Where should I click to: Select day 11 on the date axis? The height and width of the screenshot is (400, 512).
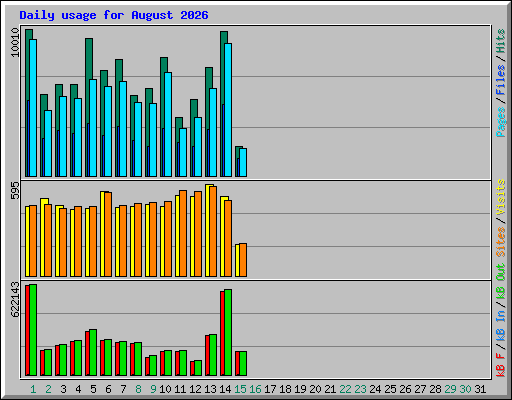(x=180, y=389)
